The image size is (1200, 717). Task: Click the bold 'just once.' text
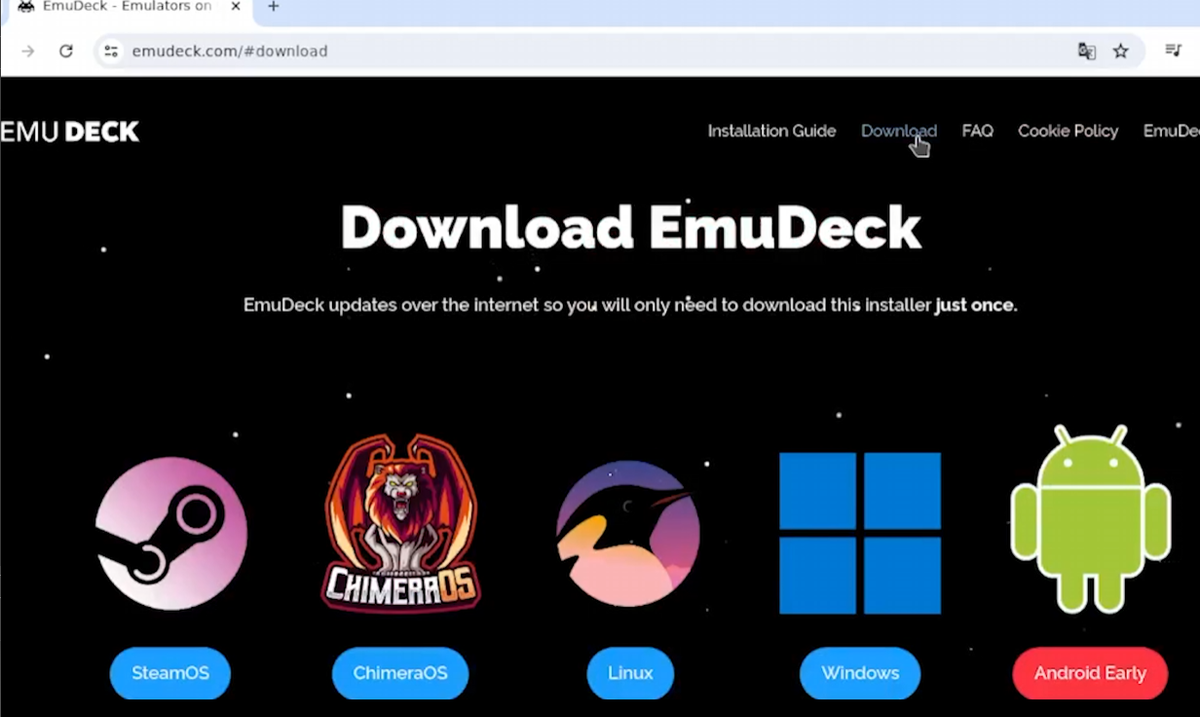[x=976, y=305]
